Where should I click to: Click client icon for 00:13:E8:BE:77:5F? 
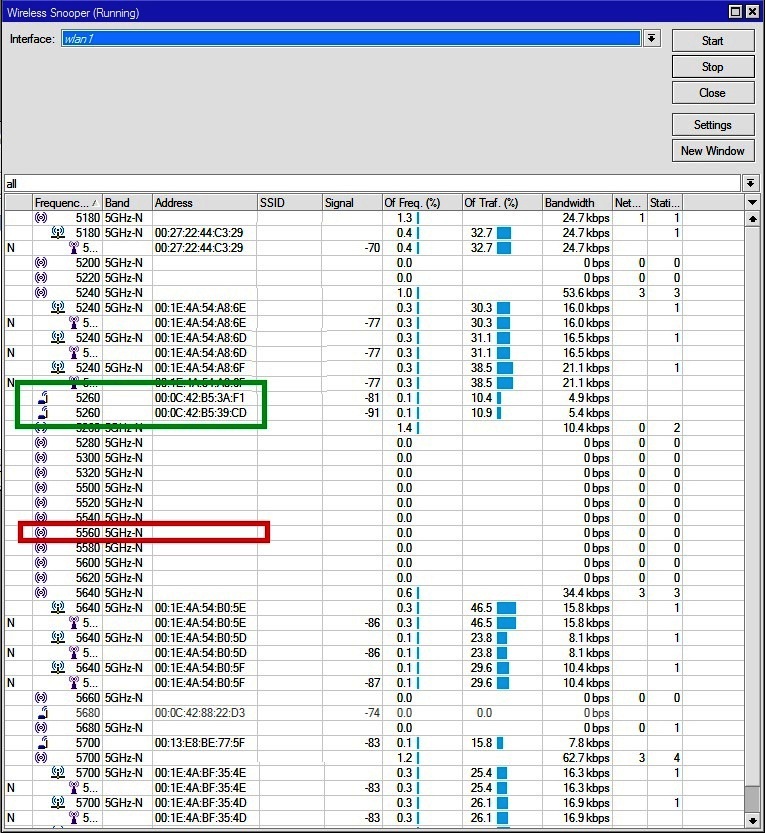(44, 742)
